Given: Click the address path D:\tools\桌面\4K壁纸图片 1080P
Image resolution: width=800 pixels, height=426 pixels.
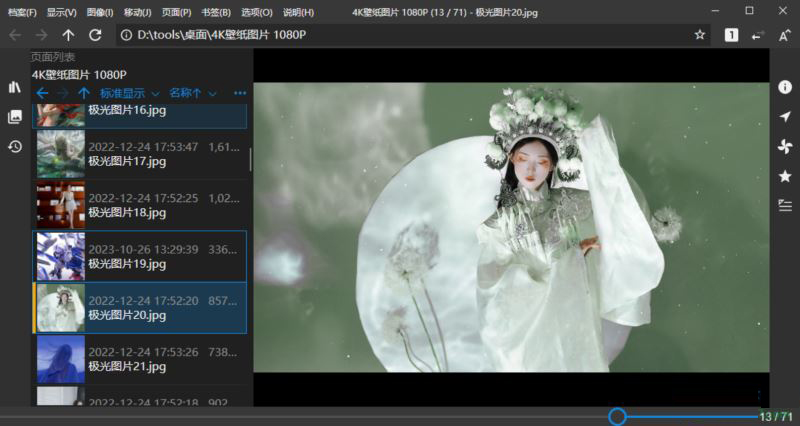Looking at the screenshot, I should click(221, 35).
